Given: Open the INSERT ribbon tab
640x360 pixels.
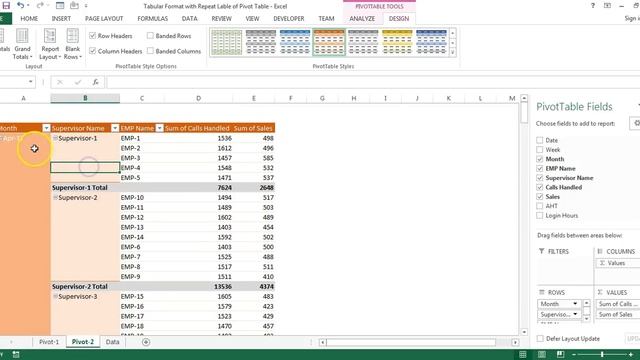Looking at the screenshot, I should 61,19.
